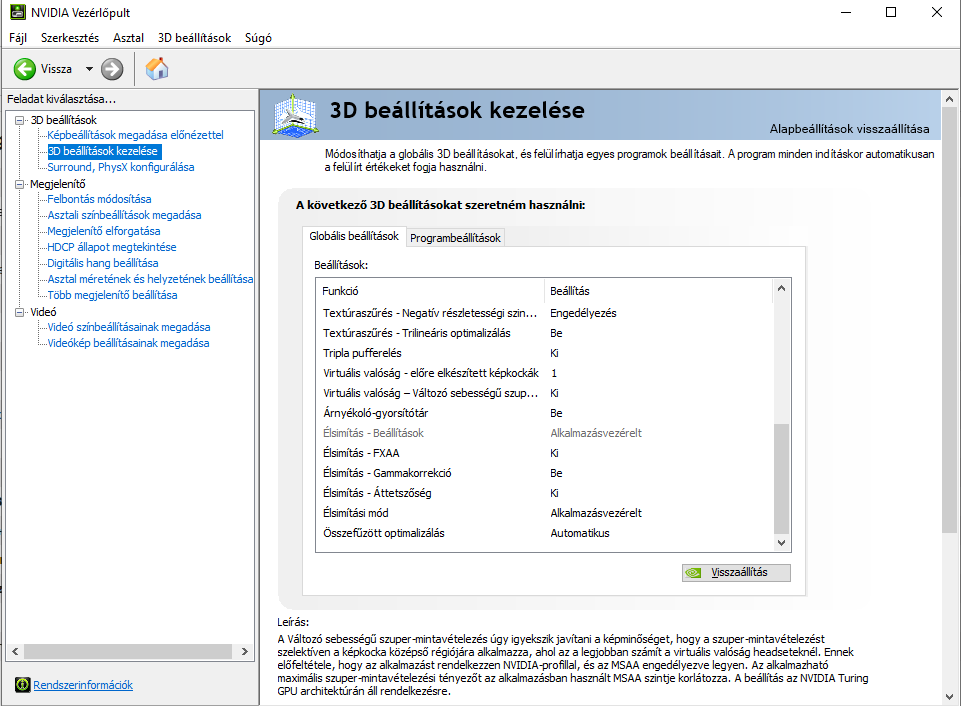961x706 pixels.
Task: Collapse the 3D beállítások tree node
Action: pyautogui.click(x=20, y=120)
